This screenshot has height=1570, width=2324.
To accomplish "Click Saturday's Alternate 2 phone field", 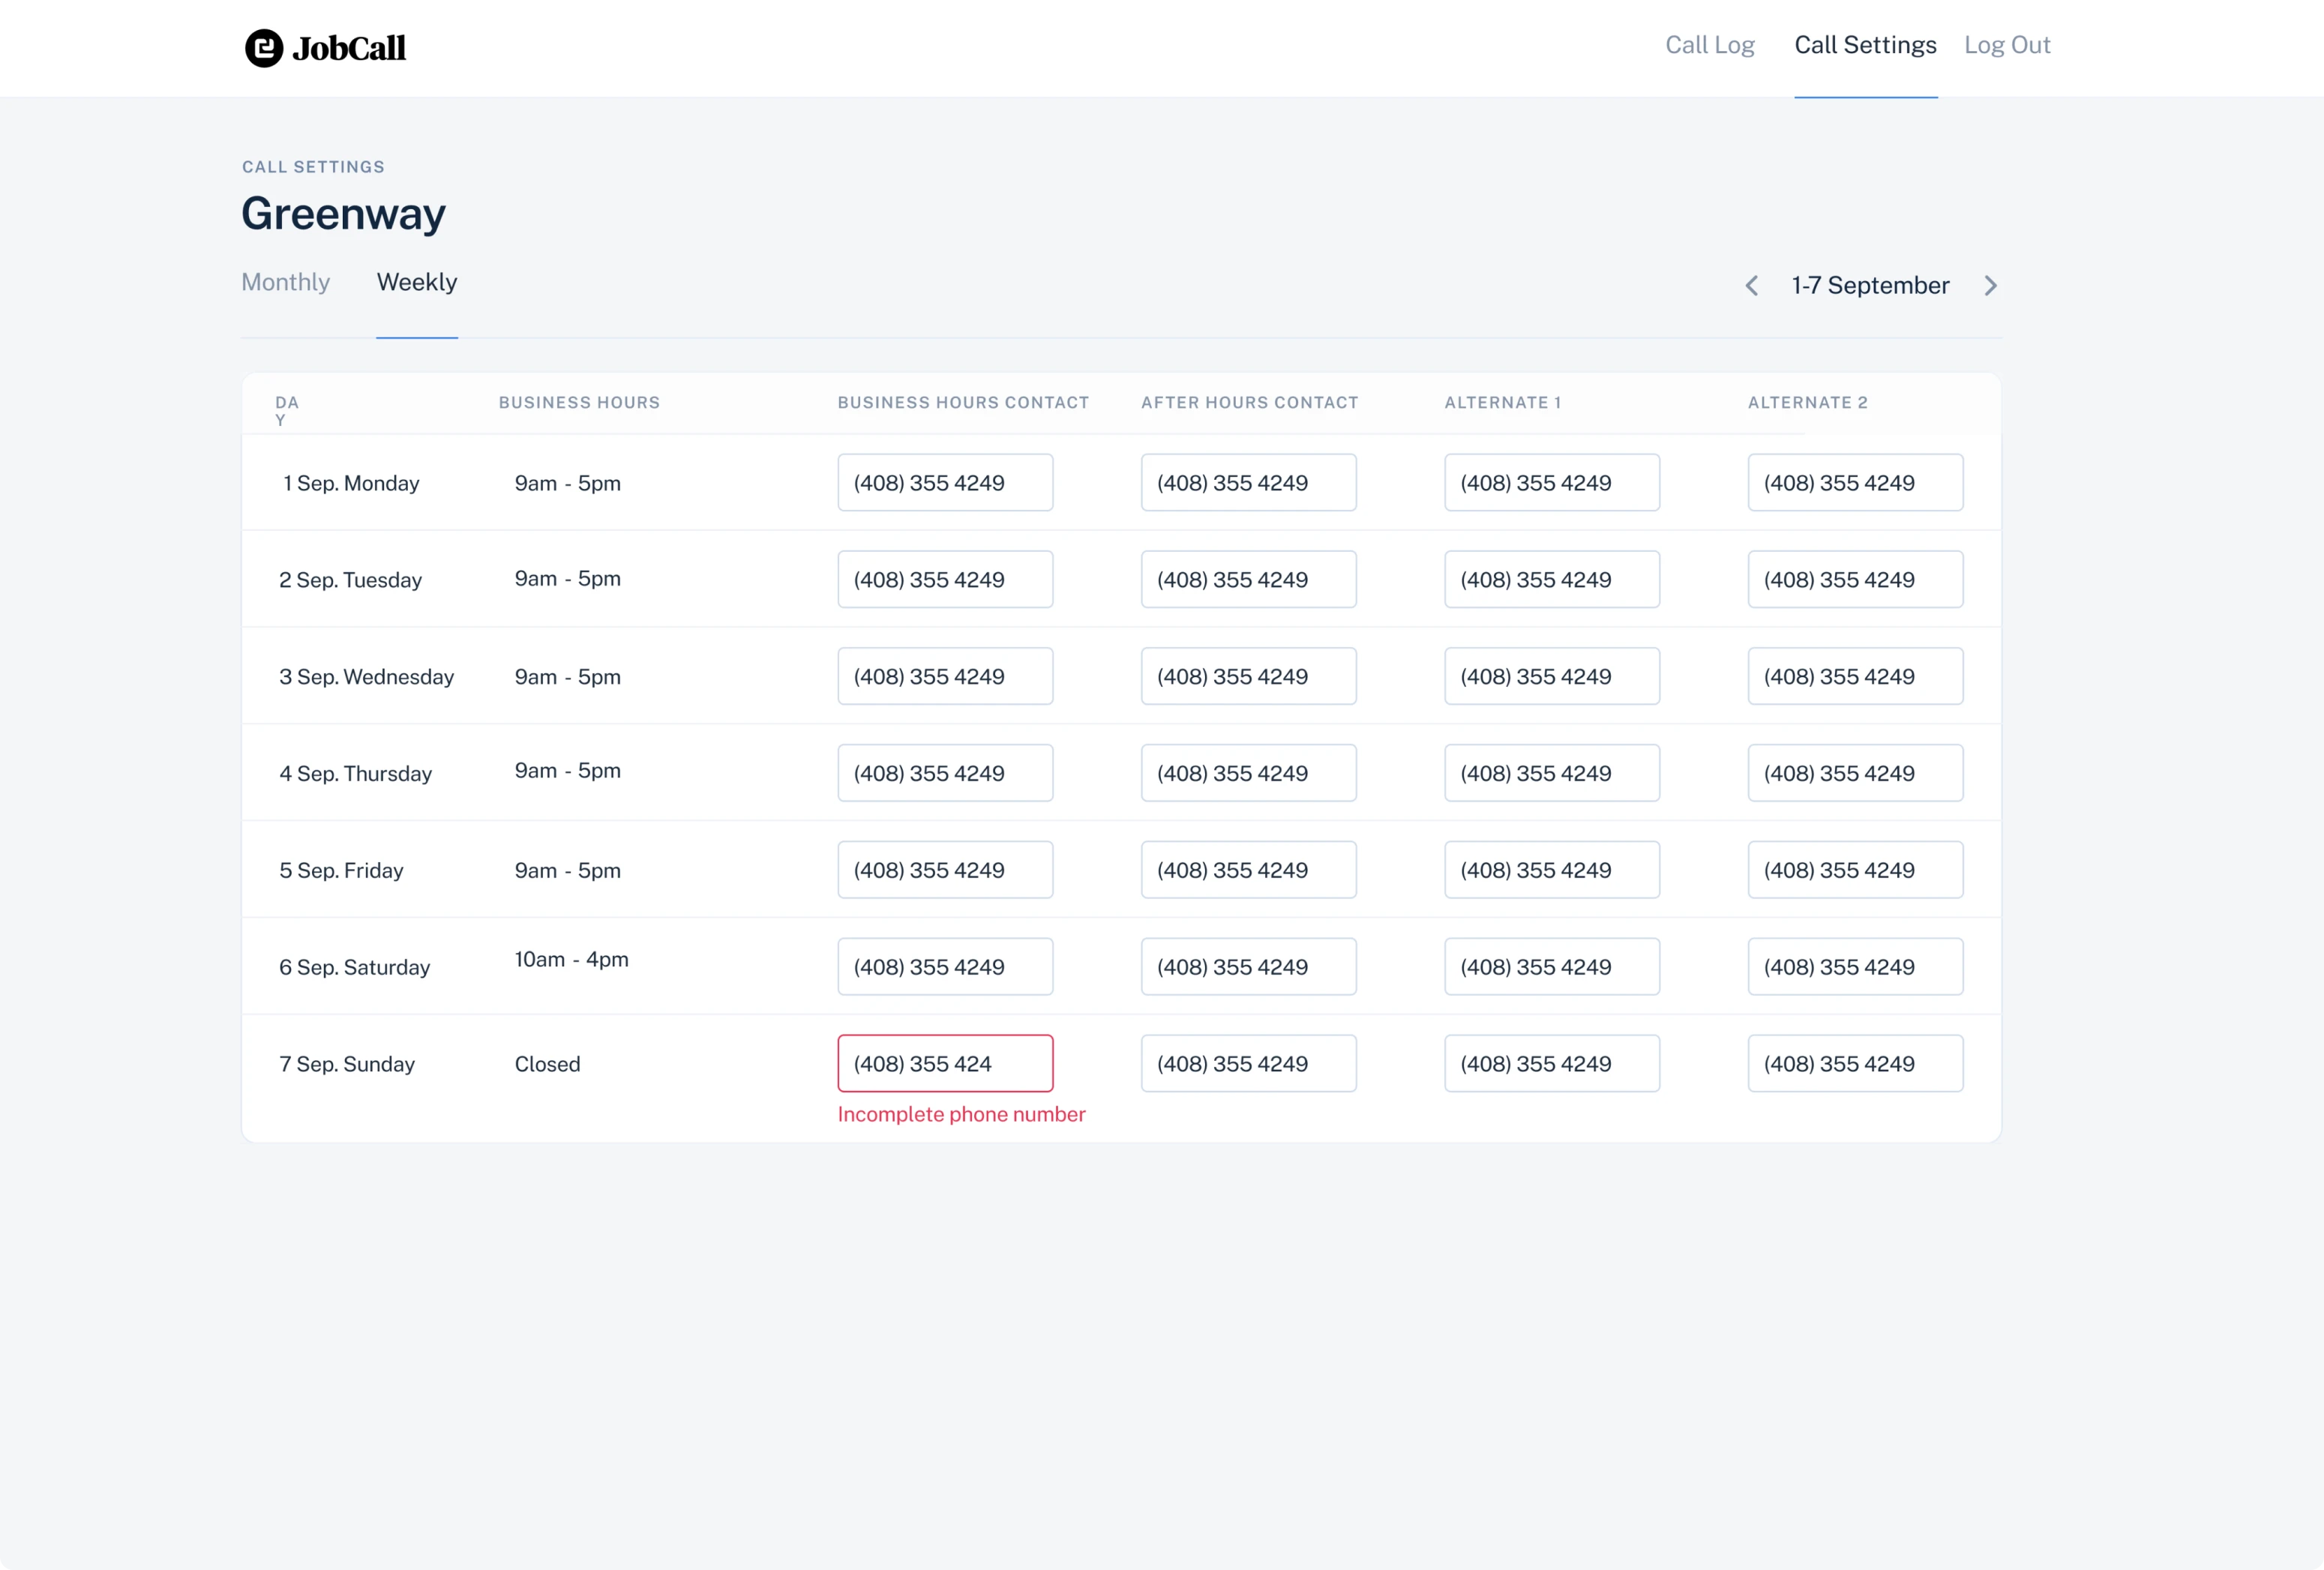I will coord(1855,966).
